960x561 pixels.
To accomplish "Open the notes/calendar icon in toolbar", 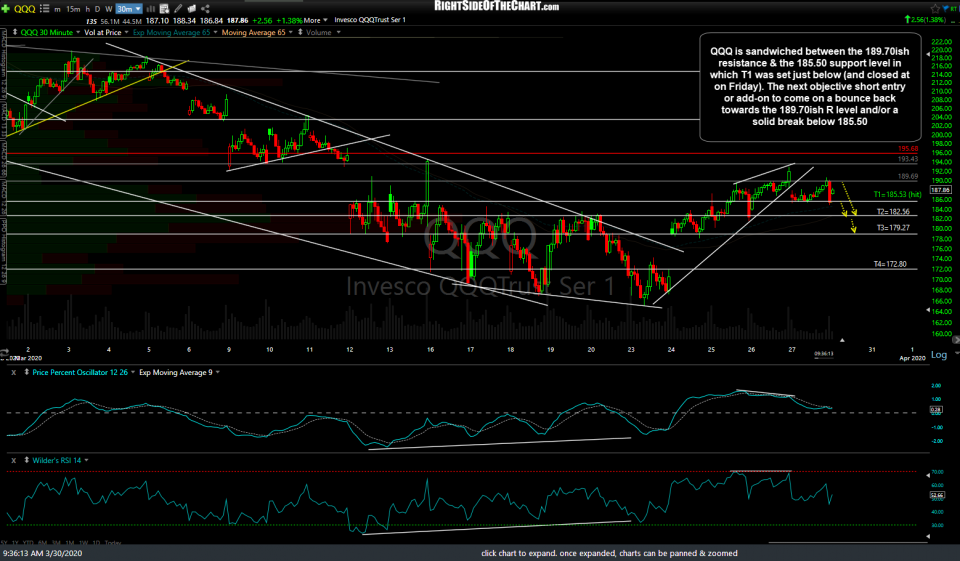I will 164,9.
